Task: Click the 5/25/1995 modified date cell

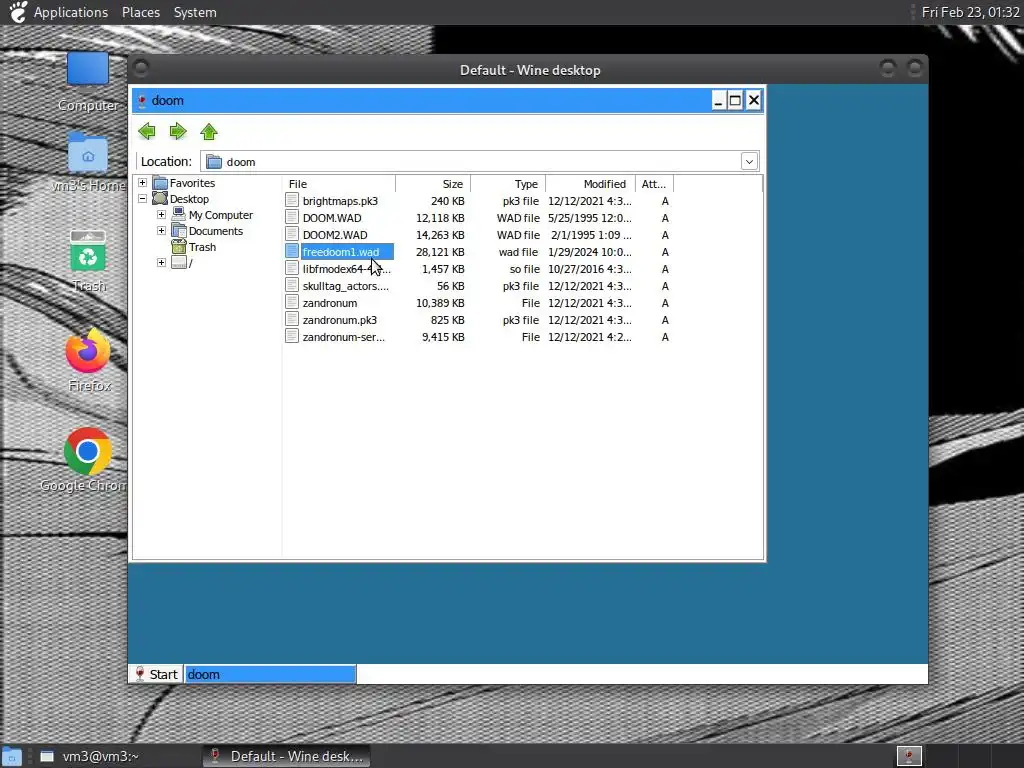Action: 590,218
